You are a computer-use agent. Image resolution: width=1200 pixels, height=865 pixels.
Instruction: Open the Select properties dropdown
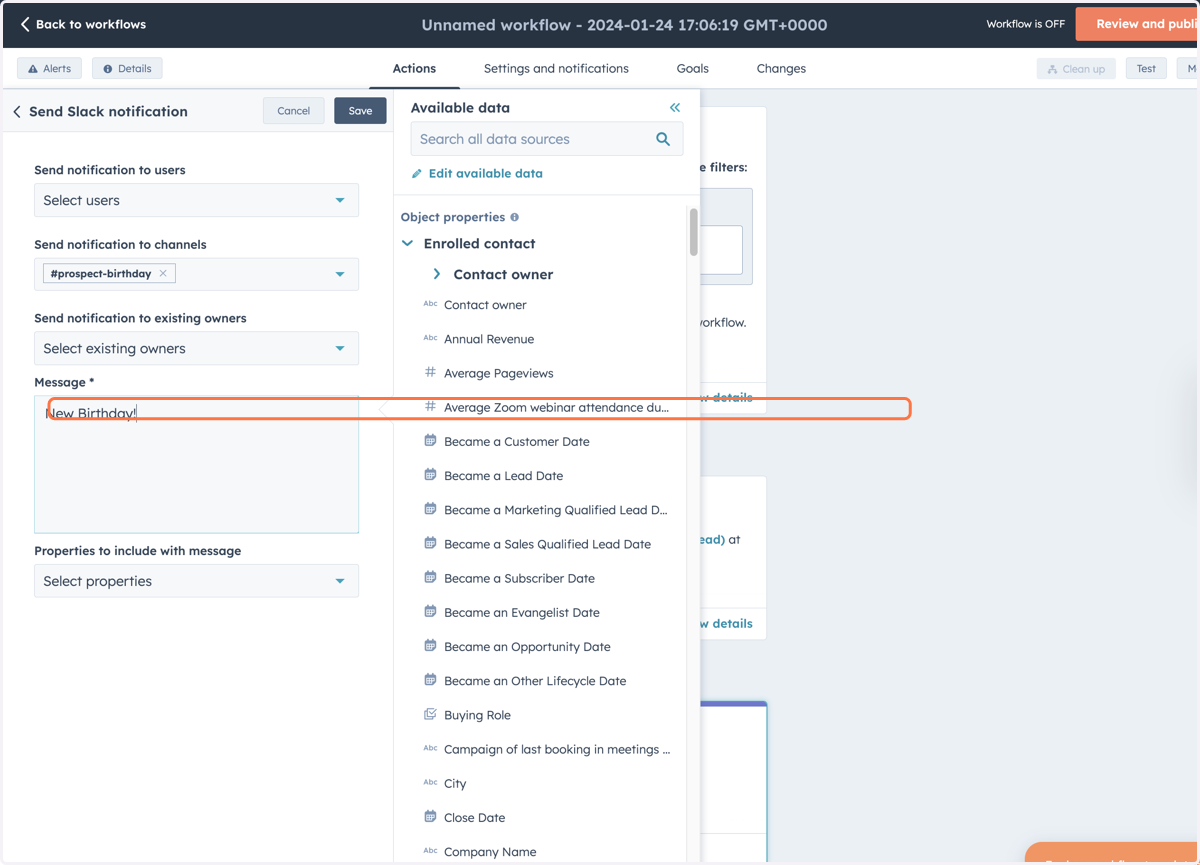(196, 581)
